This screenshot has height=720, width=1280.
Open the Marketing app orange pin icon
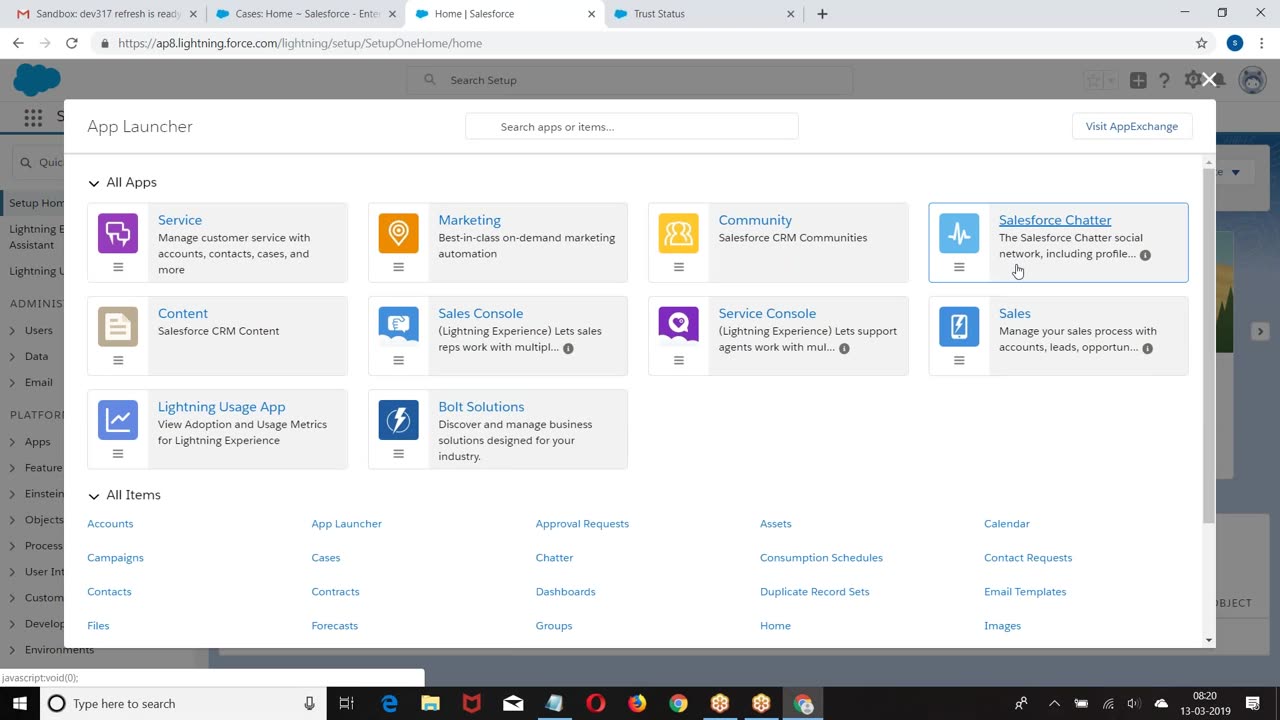(x=398, y=234)
